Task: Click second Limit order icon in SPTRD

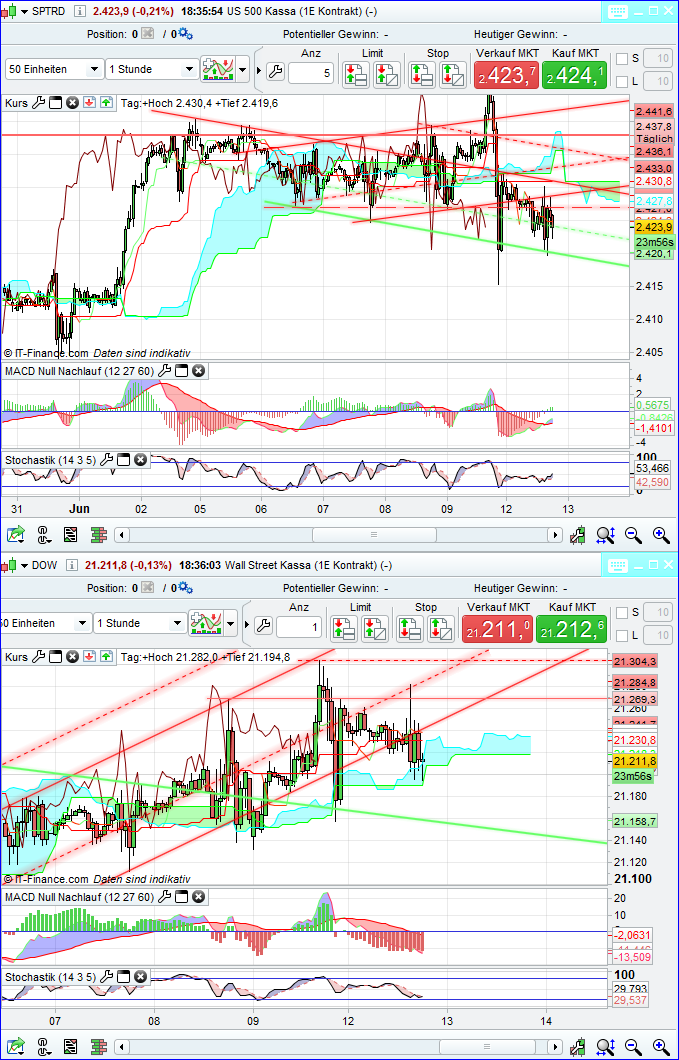Action: 388,74
